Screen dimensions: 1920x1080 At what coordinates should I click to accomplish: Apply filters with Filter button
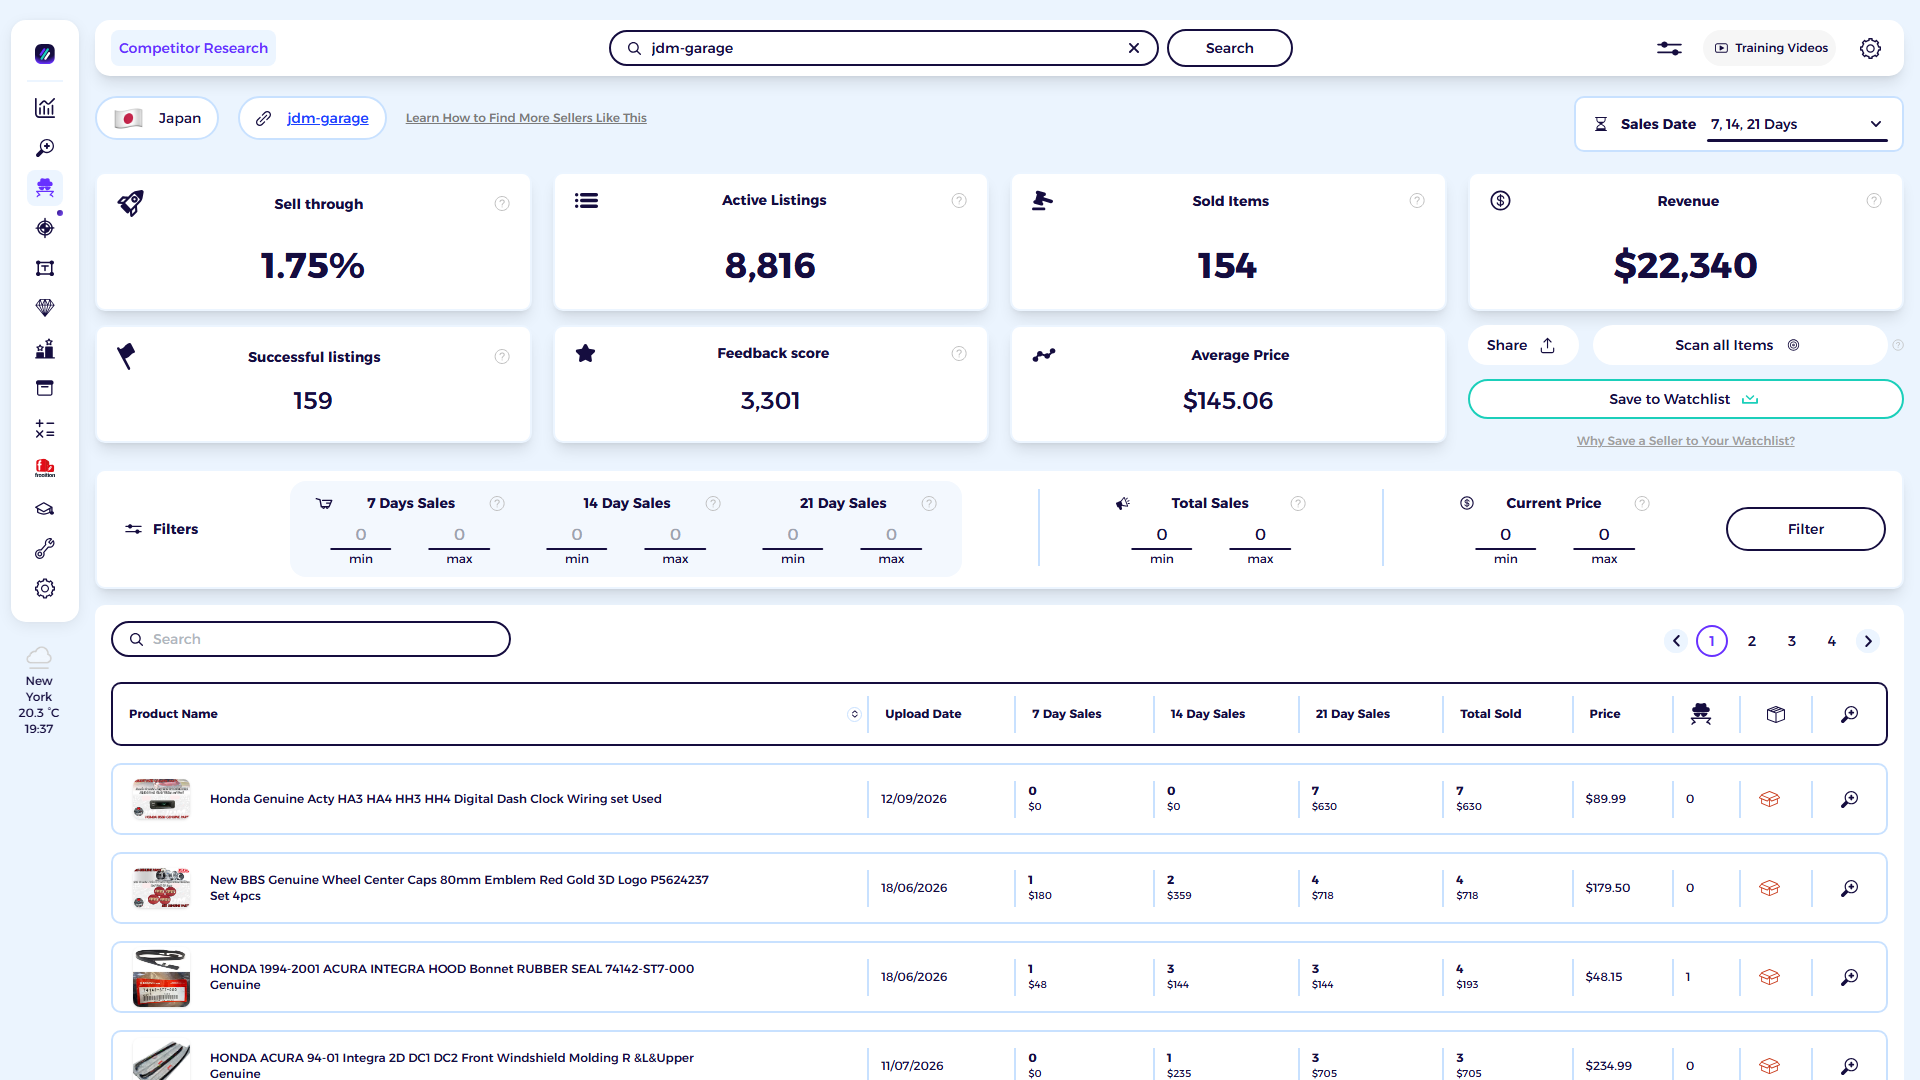(1805, 529)
